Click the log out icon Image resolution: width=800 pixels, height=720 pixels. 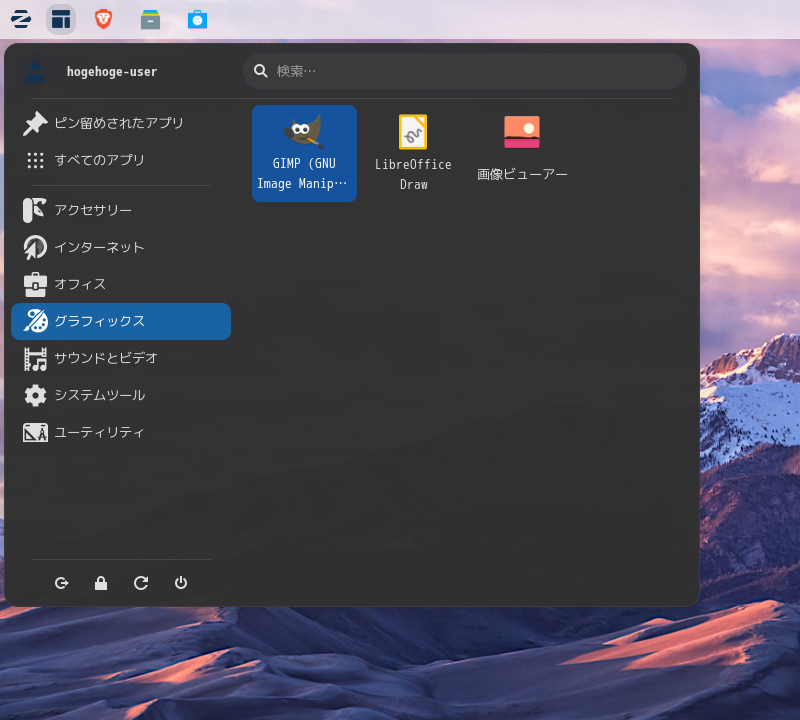point(62,583)
